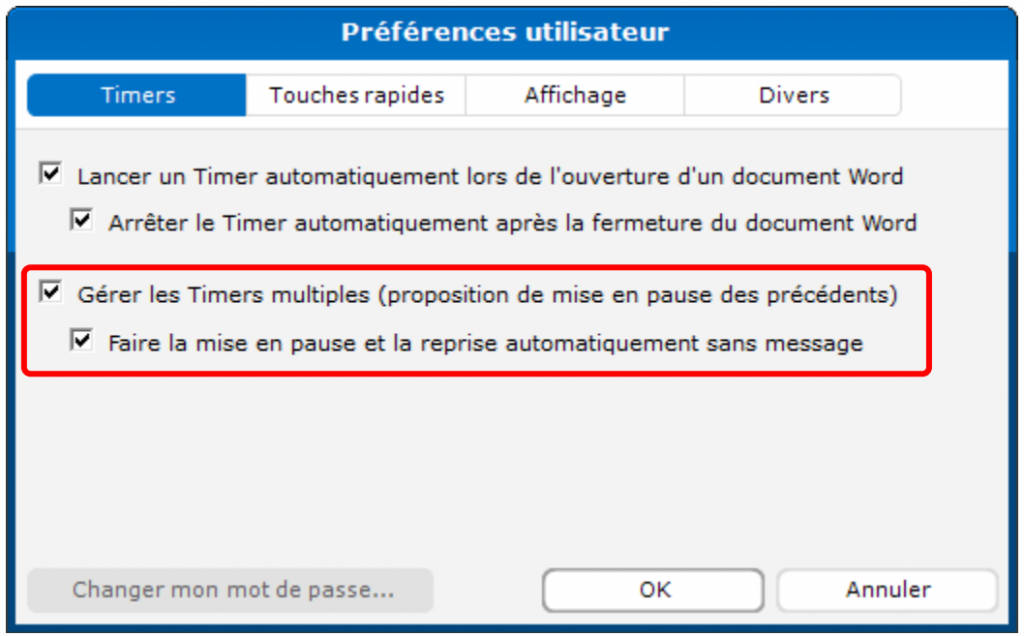Click the label text 'Gérer les Timers multiples'
Image resolution: width=1024 pixels, height=636 pixels.
coord(223,295)
